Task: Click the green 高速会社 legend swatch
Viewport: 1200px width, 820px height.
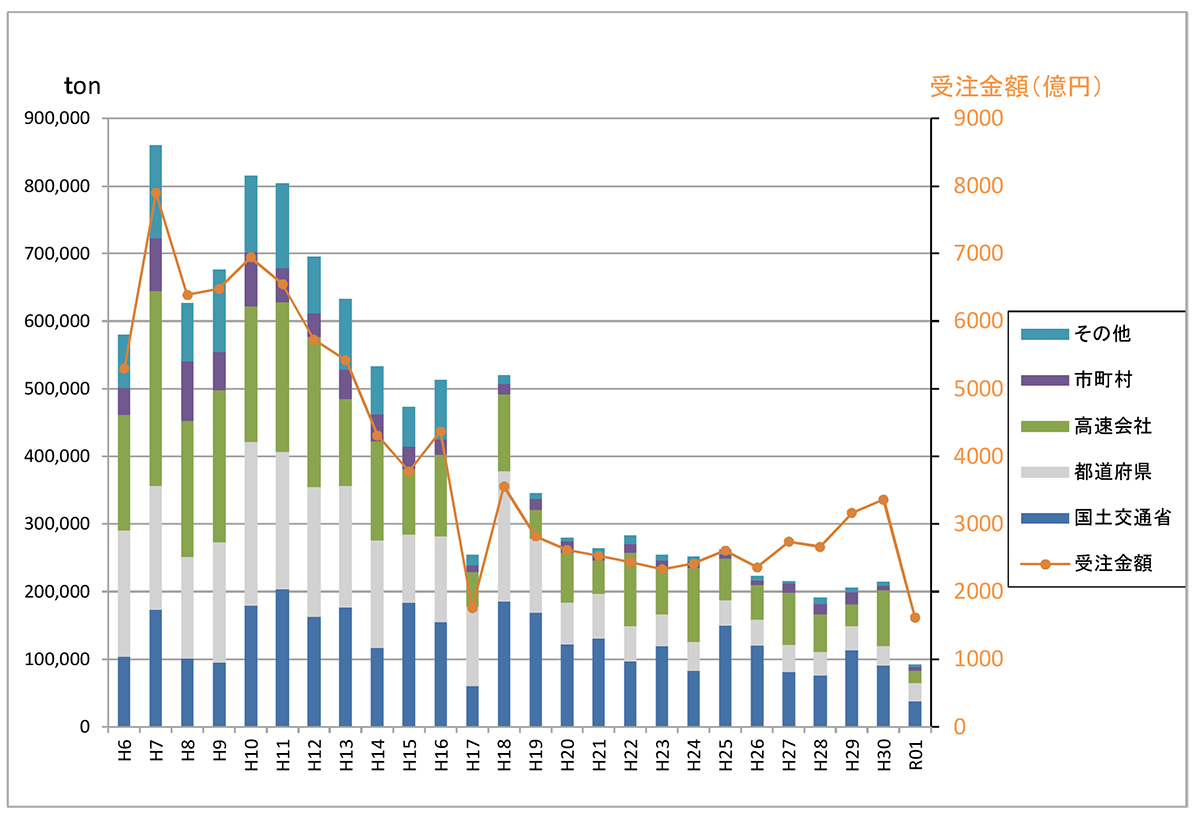Action: tap(1044, 426)
